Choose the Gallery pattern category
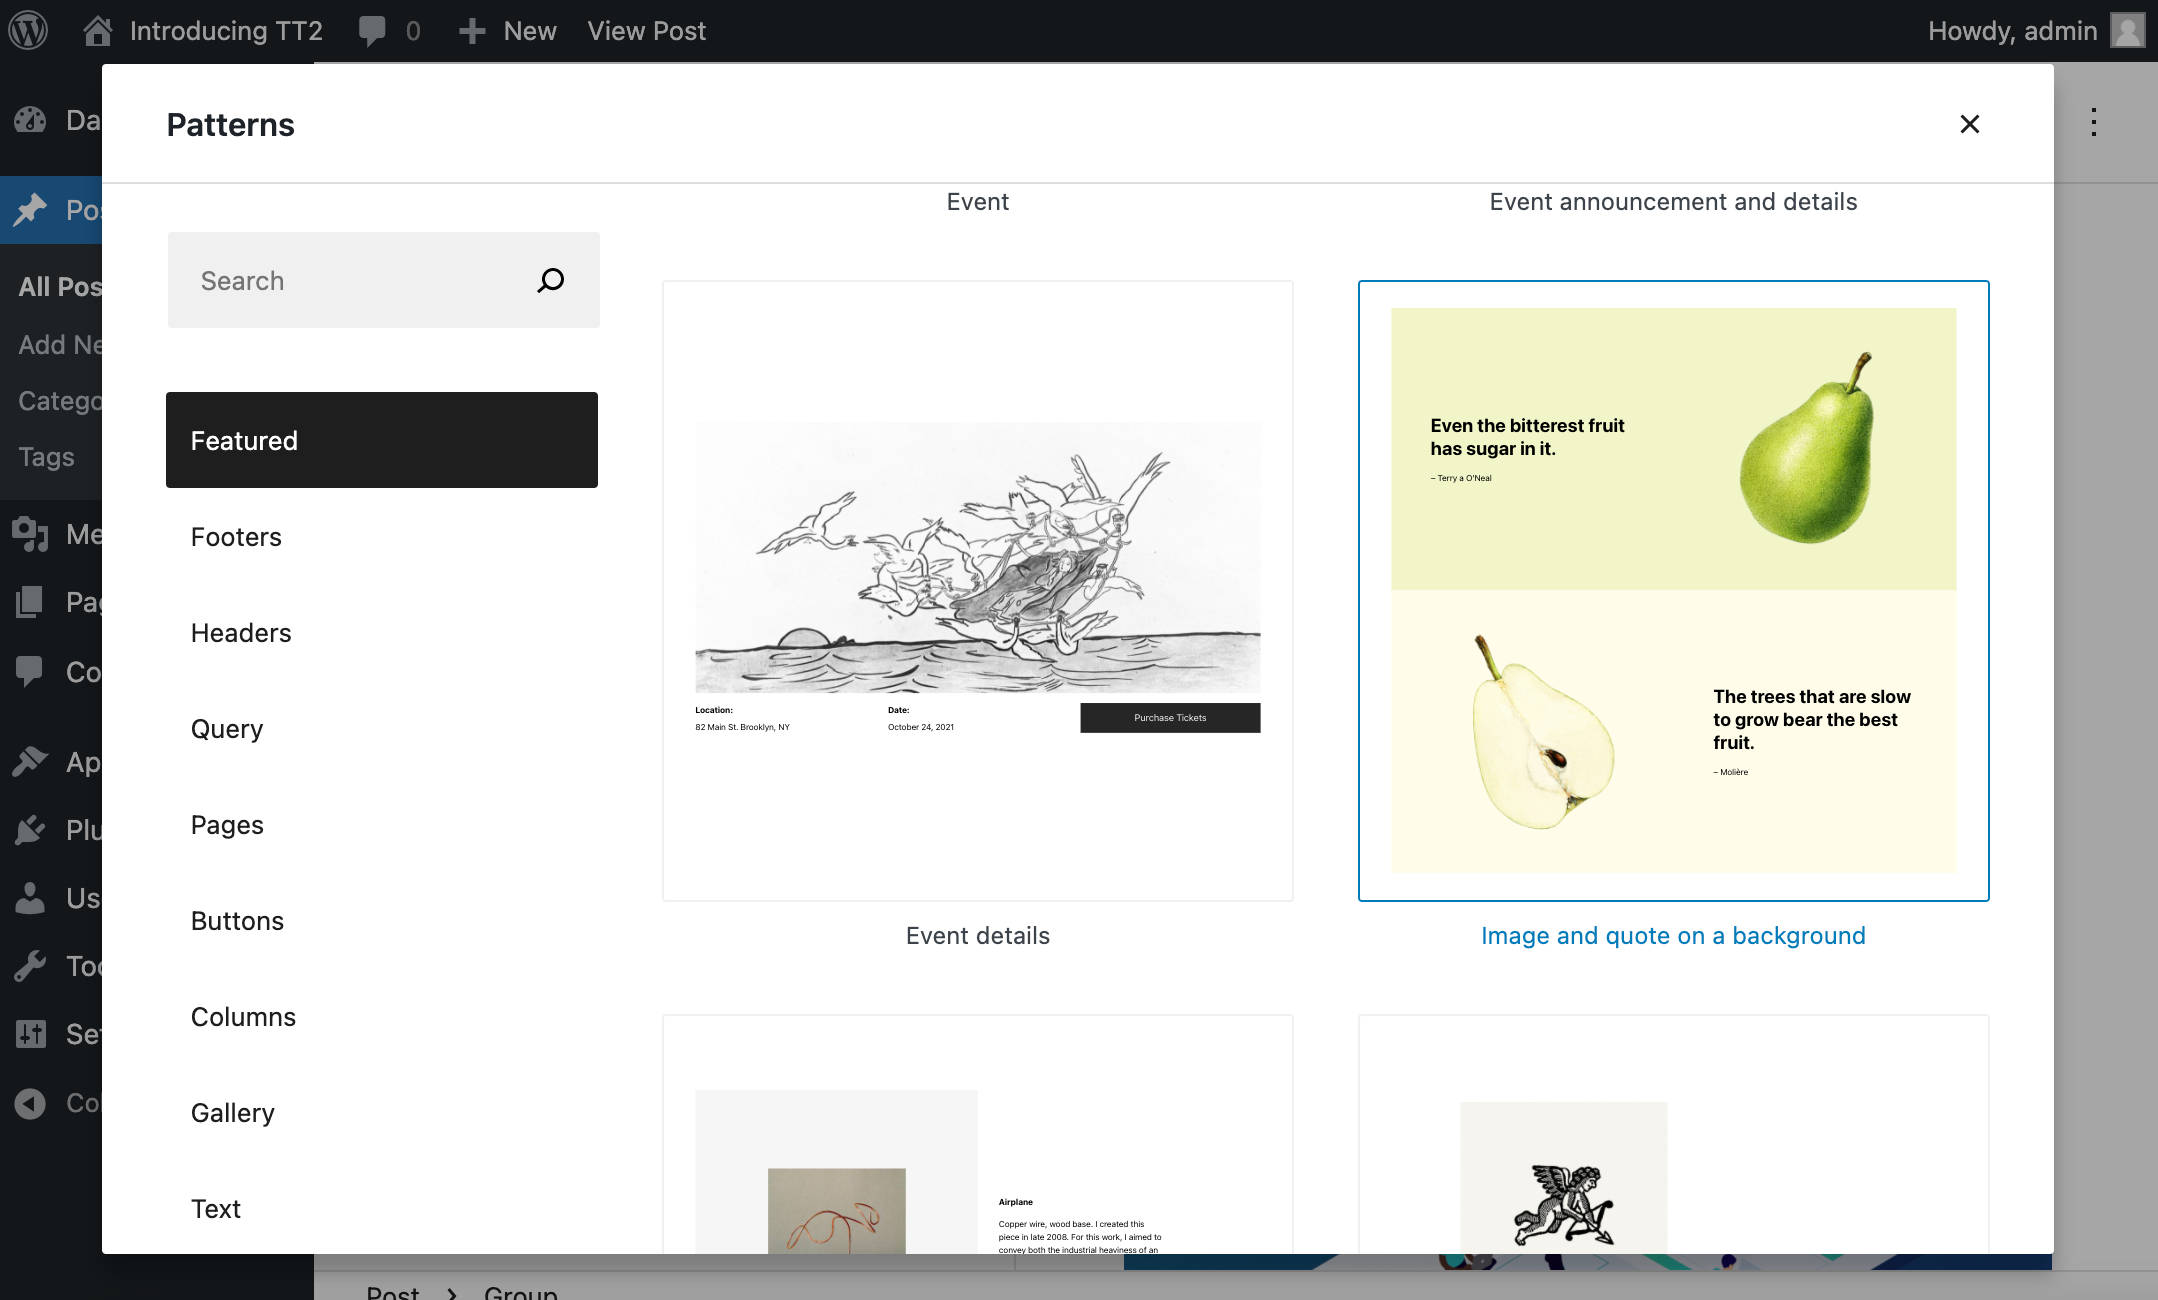The width and height of the screenshot is (2158, 1300). (x=232, y=1113)
